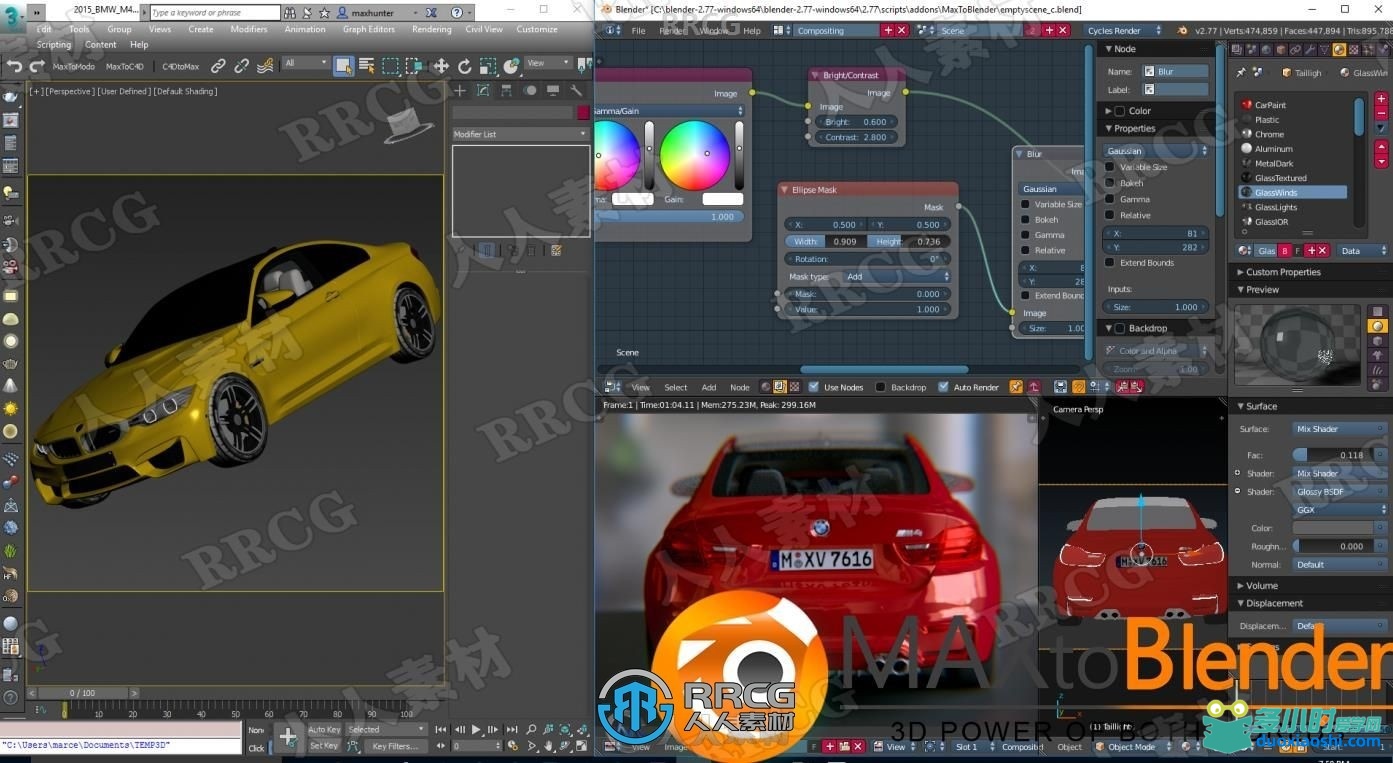The height and width of the screenshot is (763, 1393).
Task: Open the Mask type Add dropdown
Action: tap(897, 277)
